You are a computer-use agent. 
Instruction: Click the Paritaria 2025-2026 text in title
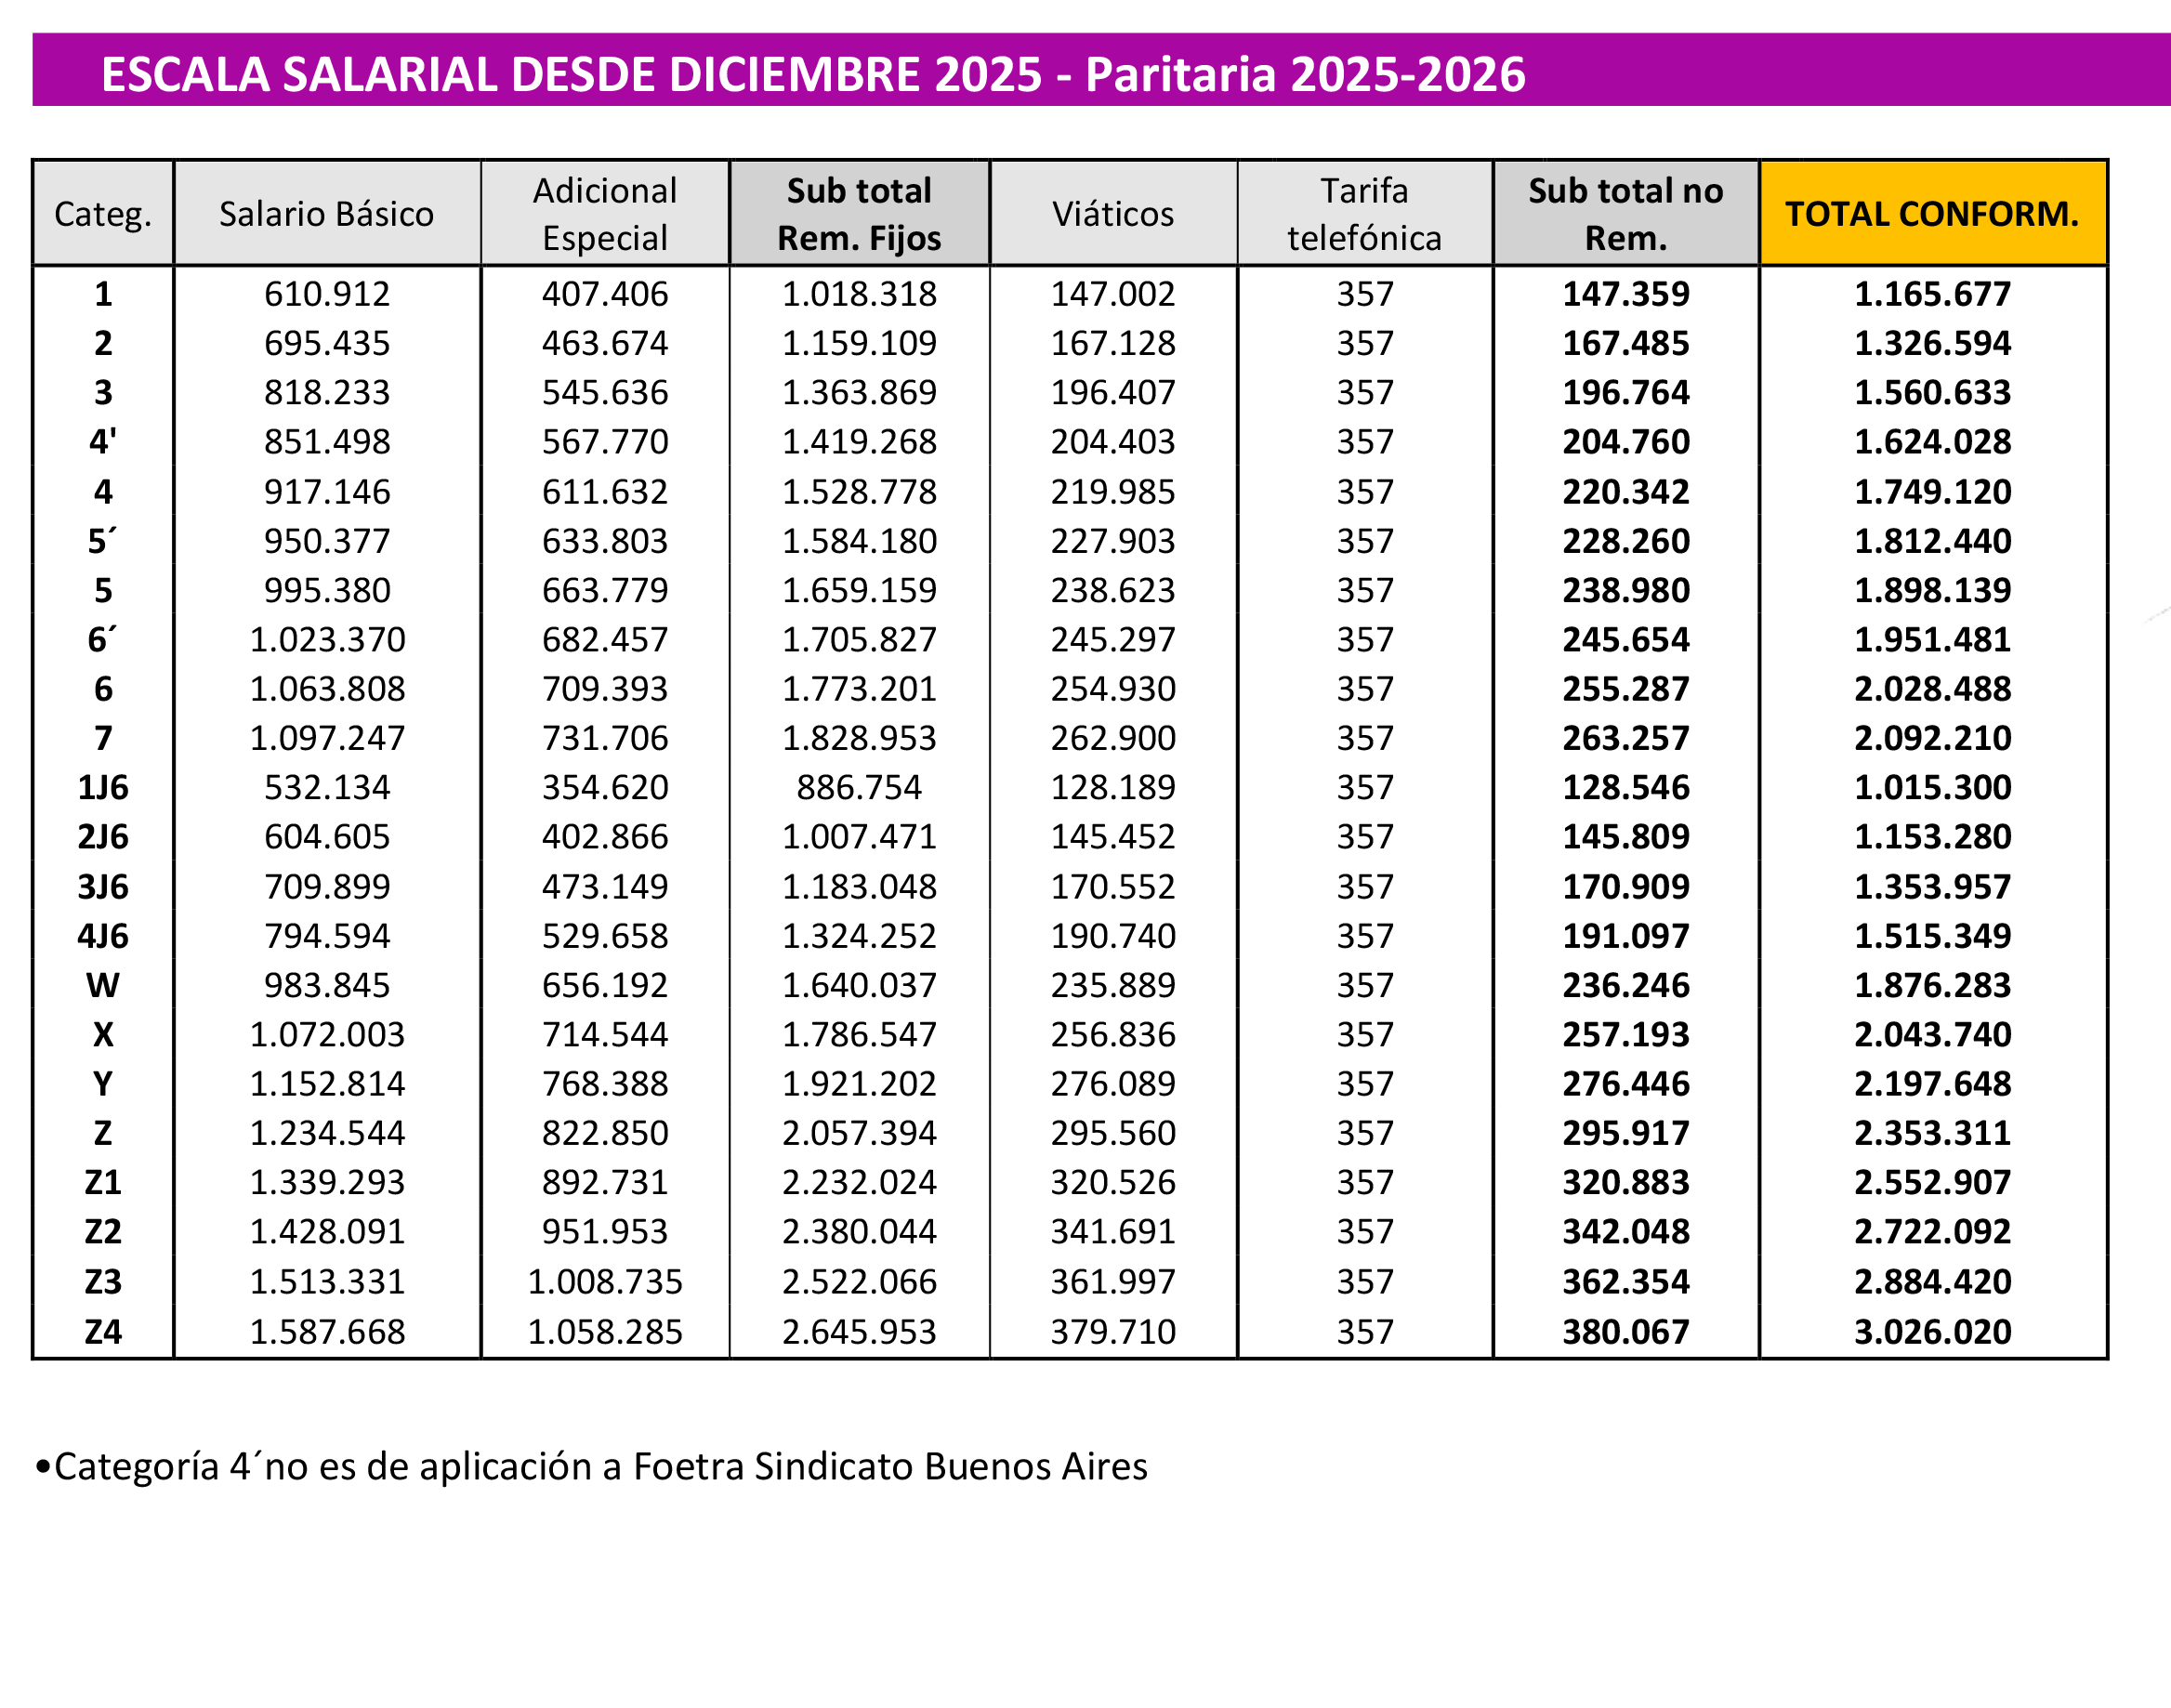[1305, 74]
